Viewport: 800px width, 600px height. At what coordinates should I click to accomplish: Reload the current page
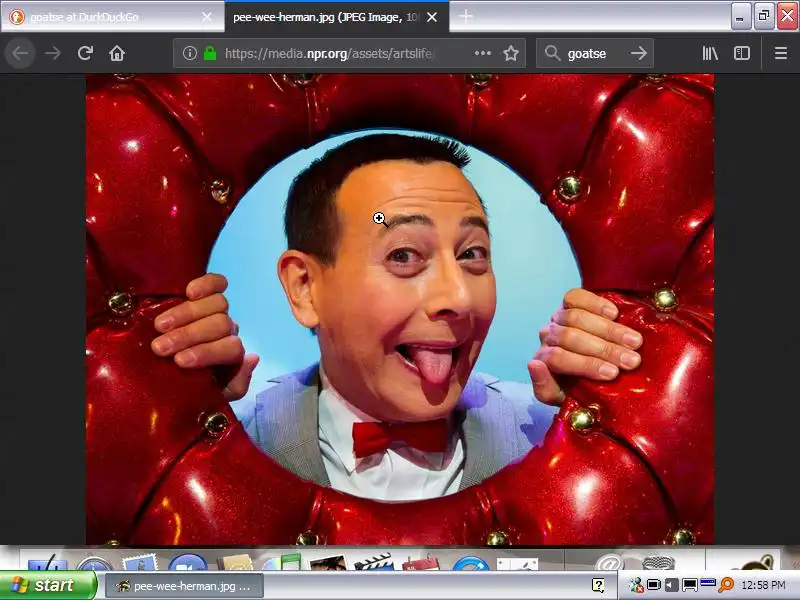point(85,53)
